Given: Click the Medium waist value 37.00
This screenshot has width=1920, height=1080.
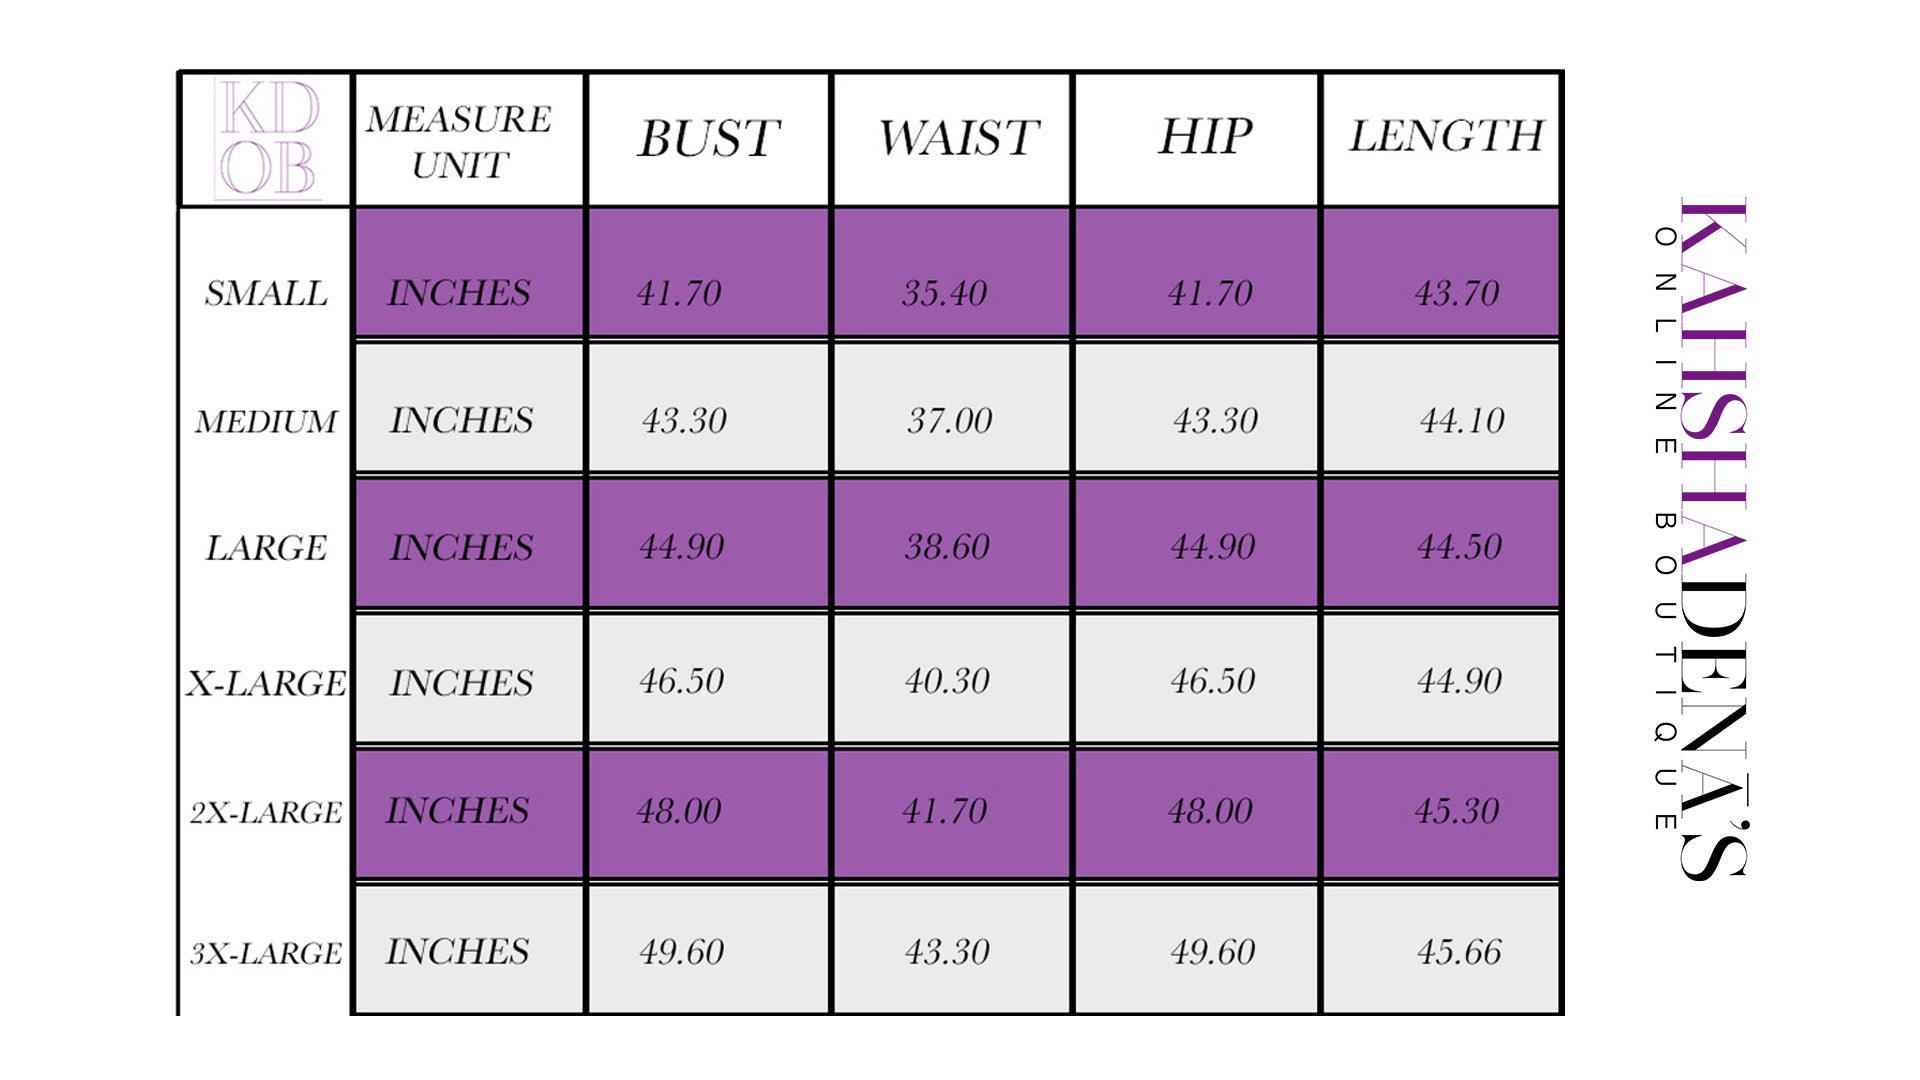Looking at the screenshot, I should (x=949, y=420).
